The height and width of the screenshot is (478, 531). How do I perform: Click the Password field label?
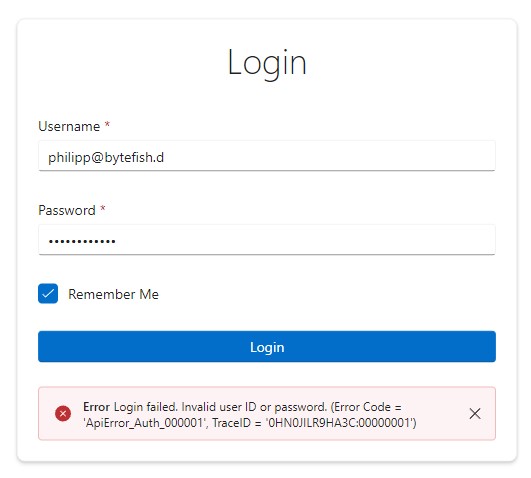pyautogui.click(x=67, y=210)
